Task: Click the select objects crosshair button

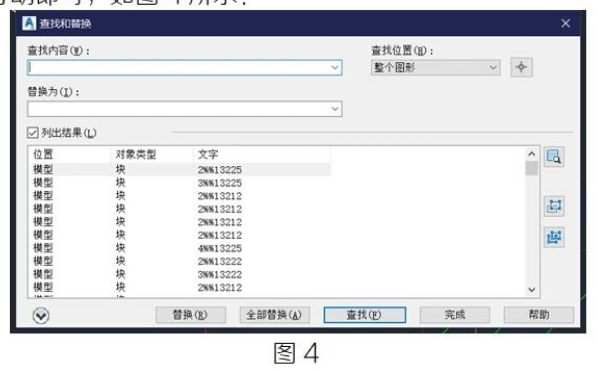Action: pyautogui.click(x=521, y=68)
